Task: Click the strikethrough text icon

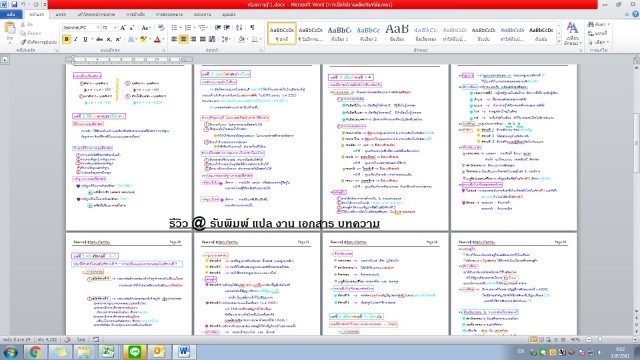Action: click(99, 39)
